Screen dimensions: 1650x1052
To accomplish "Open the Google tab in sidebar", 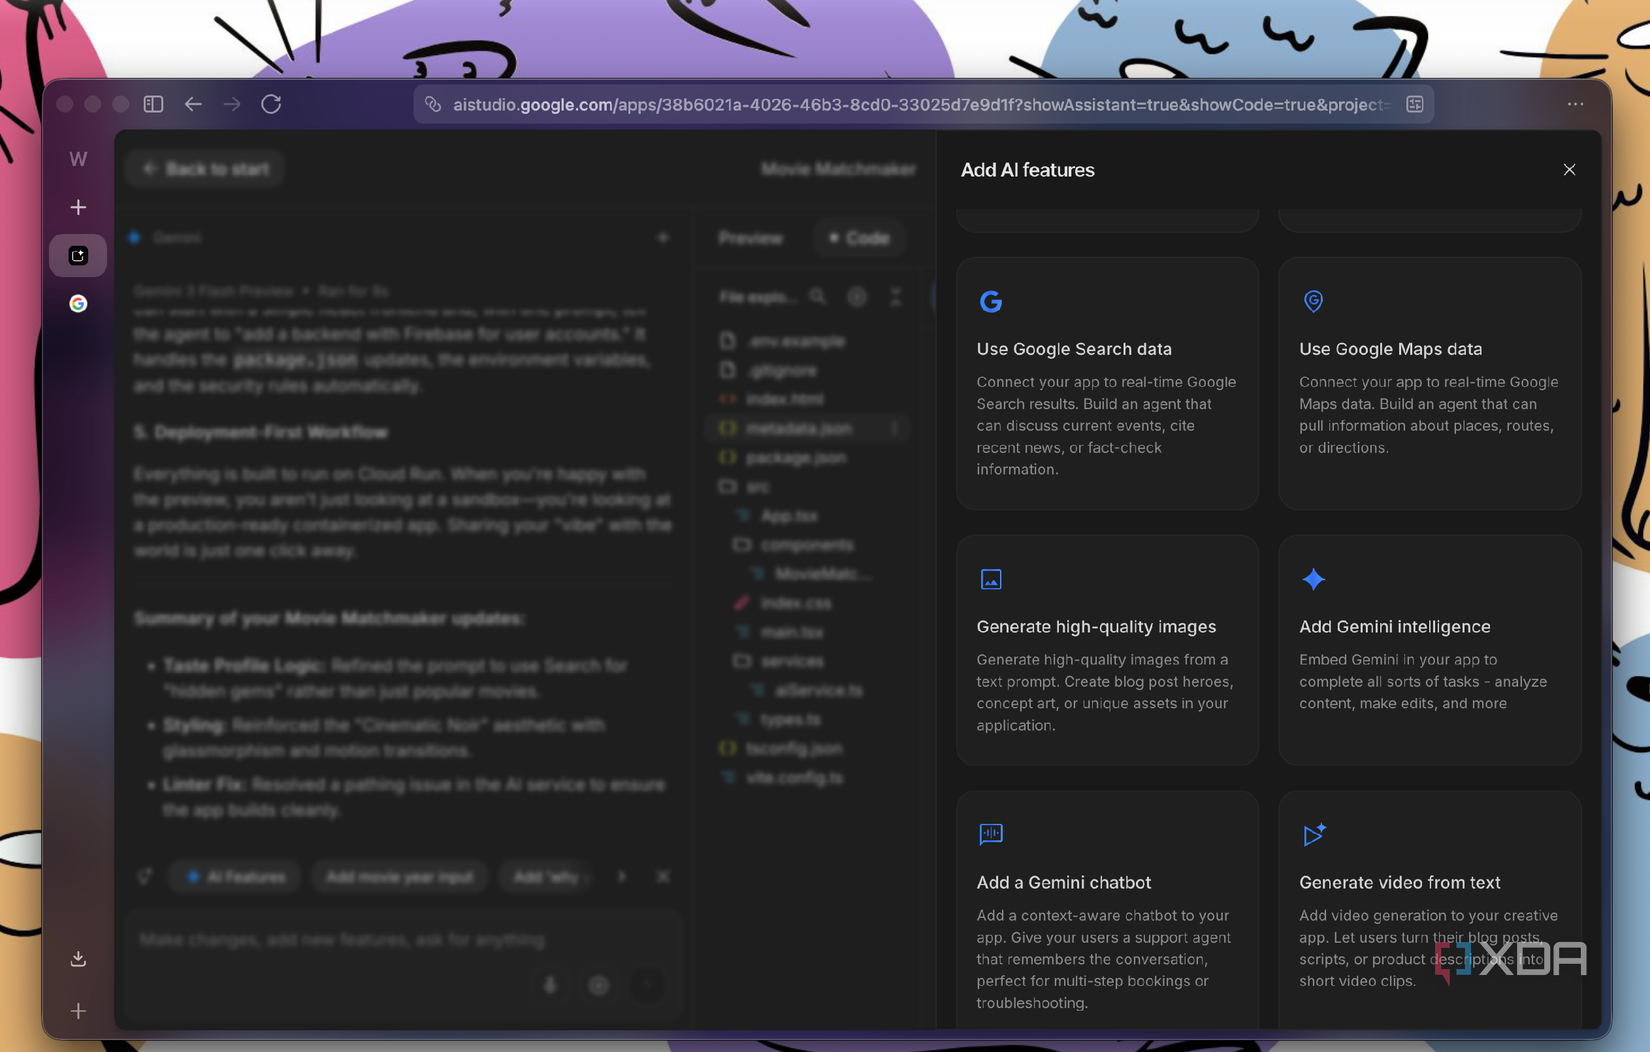I will pos(78,303).
